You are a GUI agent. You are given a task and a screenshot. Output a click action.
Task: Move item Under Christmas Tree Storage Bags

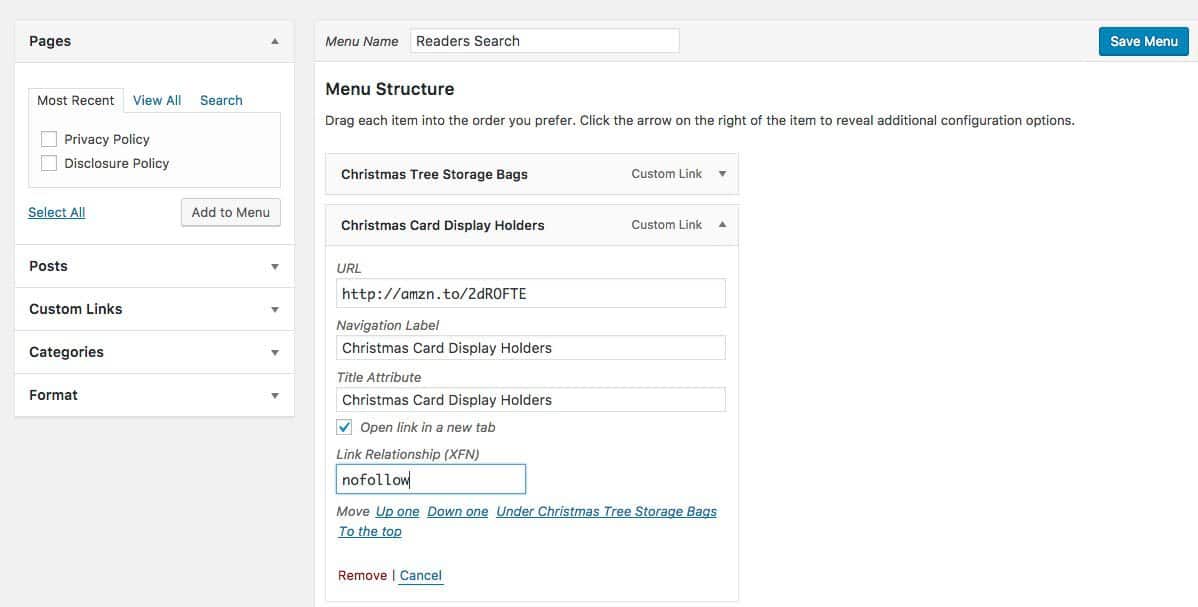(x=607, y=511)
